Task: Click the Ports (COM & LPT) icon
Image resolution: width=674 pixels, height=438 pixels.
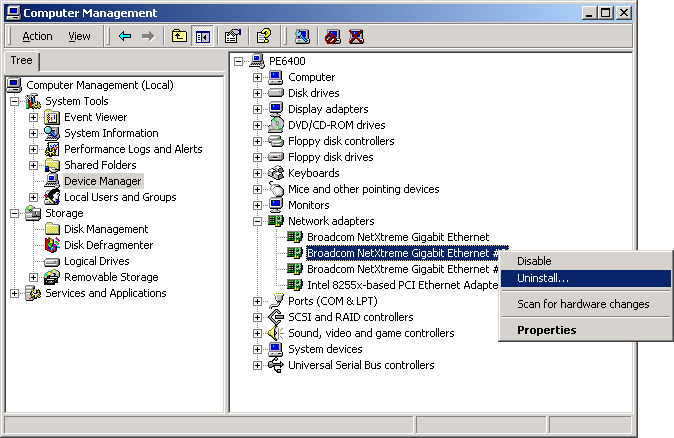Action: pos(276,301)
